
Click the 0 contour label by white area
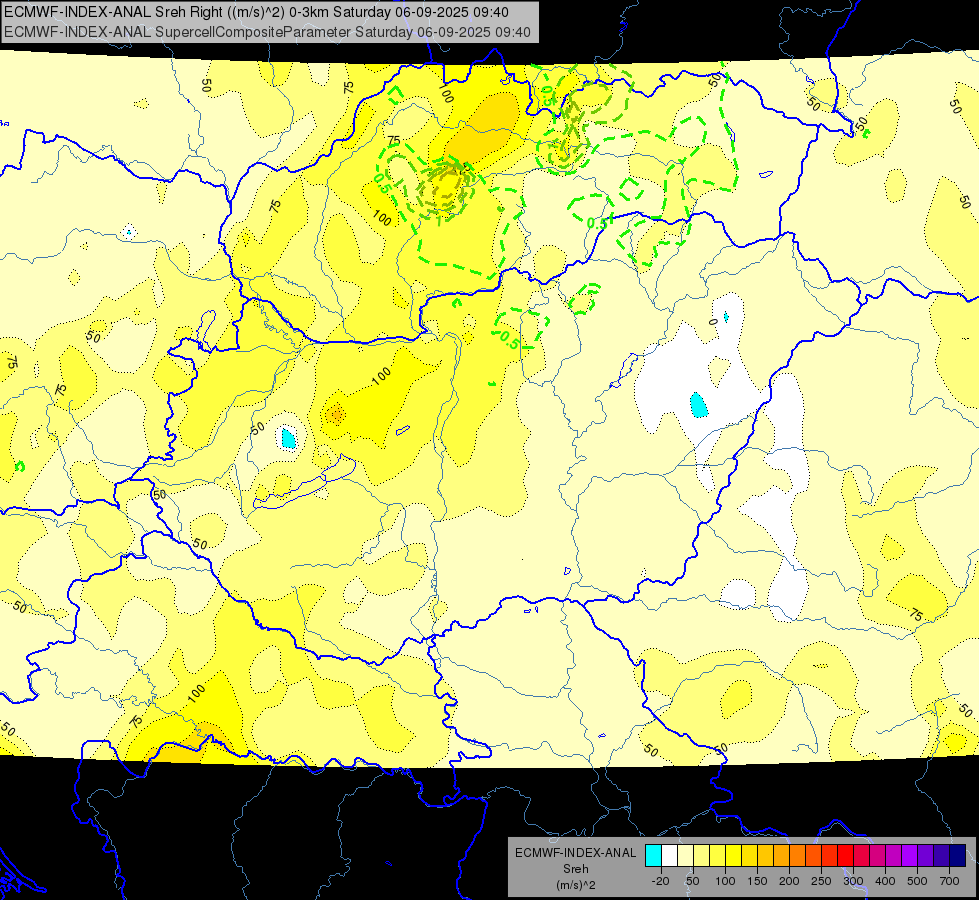pyautogui.click(x=713, y=322)
